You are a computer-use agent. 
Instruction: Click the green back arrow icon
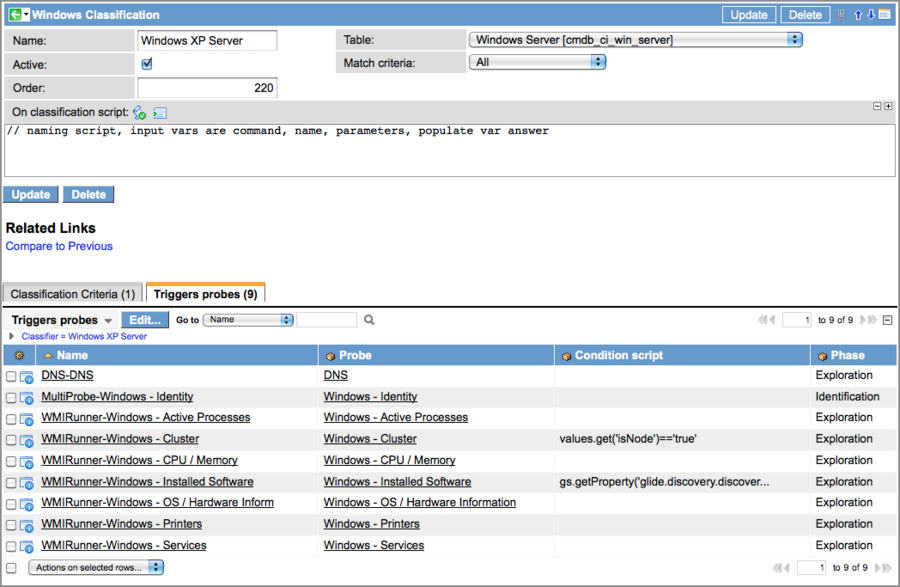(15, 14)
